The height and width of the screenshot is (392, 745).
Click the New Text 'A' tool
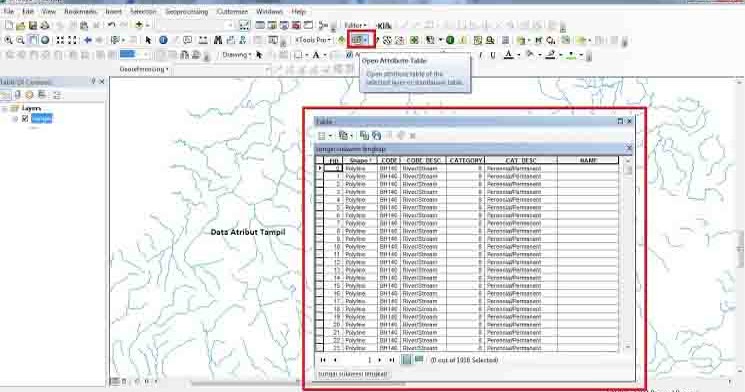[316, 55]
